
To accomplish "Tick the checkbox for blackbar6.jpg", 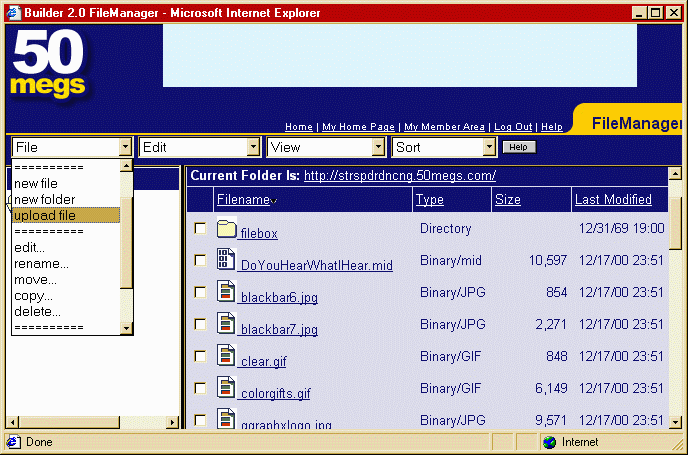I will pos(200,293).
